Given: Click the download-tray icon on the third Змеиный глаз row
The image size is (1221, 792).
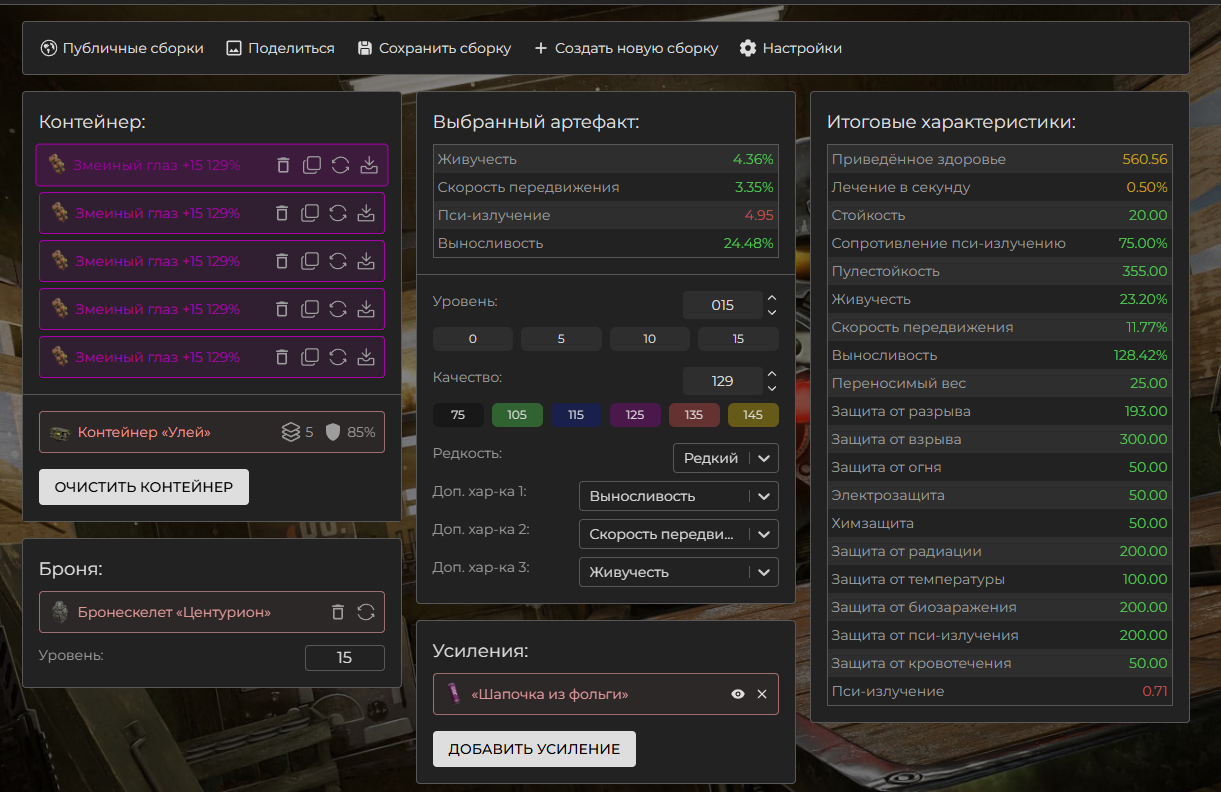Looking at the screenshot, I should (x=366, y=261).
